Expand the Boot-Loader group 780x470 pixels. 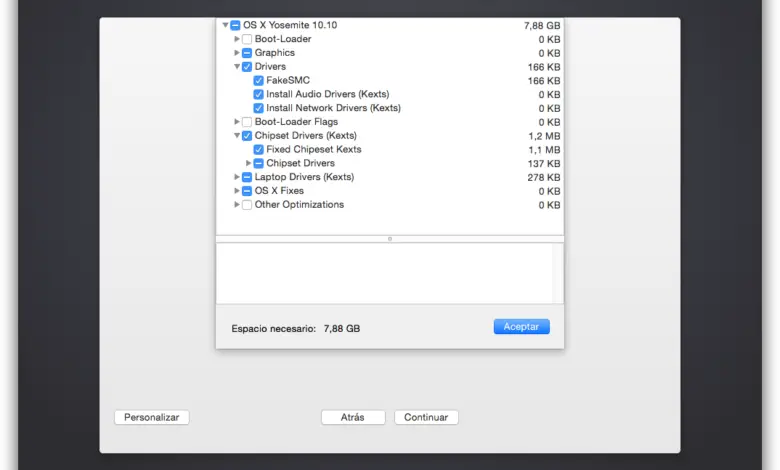click(x=237, y=39)
